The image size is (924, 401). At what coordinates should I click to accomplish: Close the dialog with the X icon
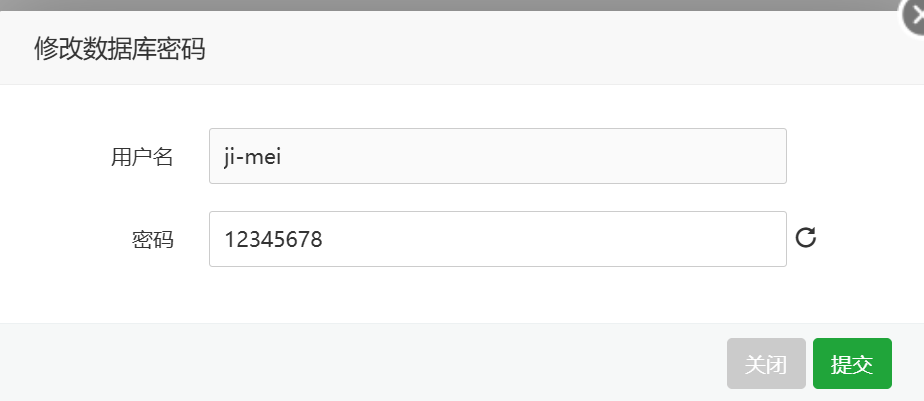[x=913, y=17]
